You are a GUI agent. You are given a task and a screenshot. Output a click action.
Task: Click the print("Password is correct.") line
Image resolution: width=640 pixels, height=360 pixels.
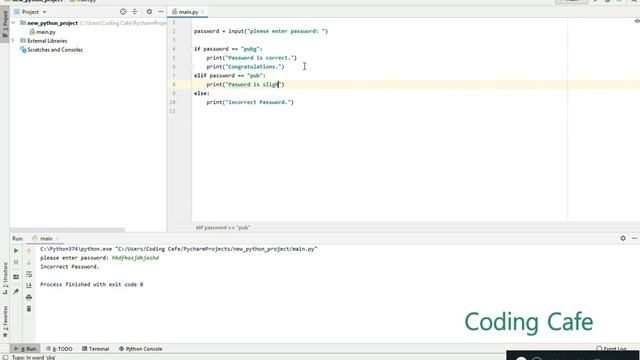point(251,58)
